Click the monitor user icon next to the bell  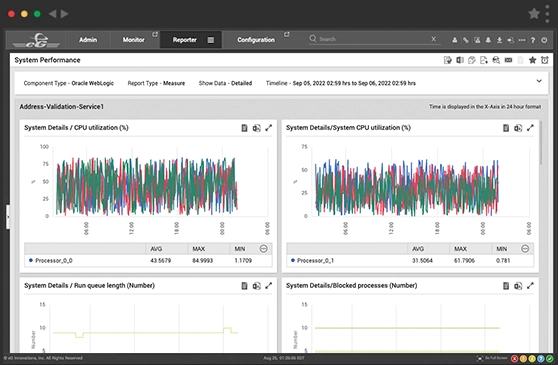pos(477,40)
